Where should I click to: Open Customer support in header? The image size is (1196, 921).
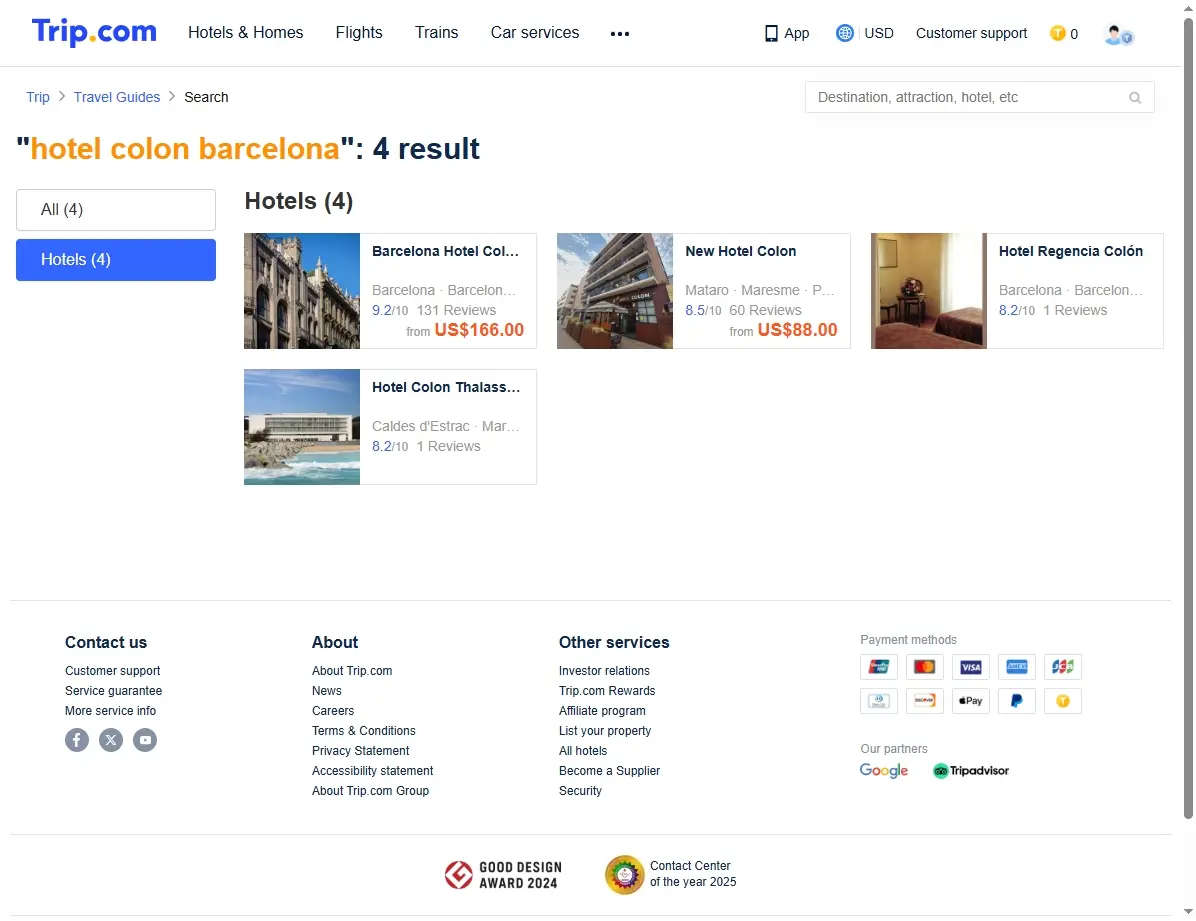tap(971, 34)
